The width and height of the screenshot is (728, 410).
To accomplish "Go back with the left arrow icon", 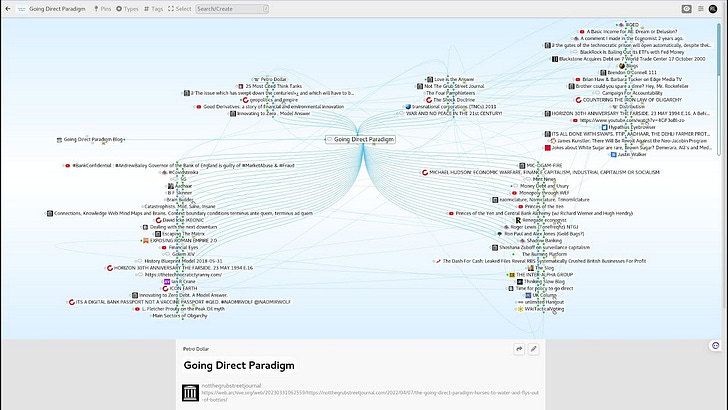I will [x=8, y=9].
